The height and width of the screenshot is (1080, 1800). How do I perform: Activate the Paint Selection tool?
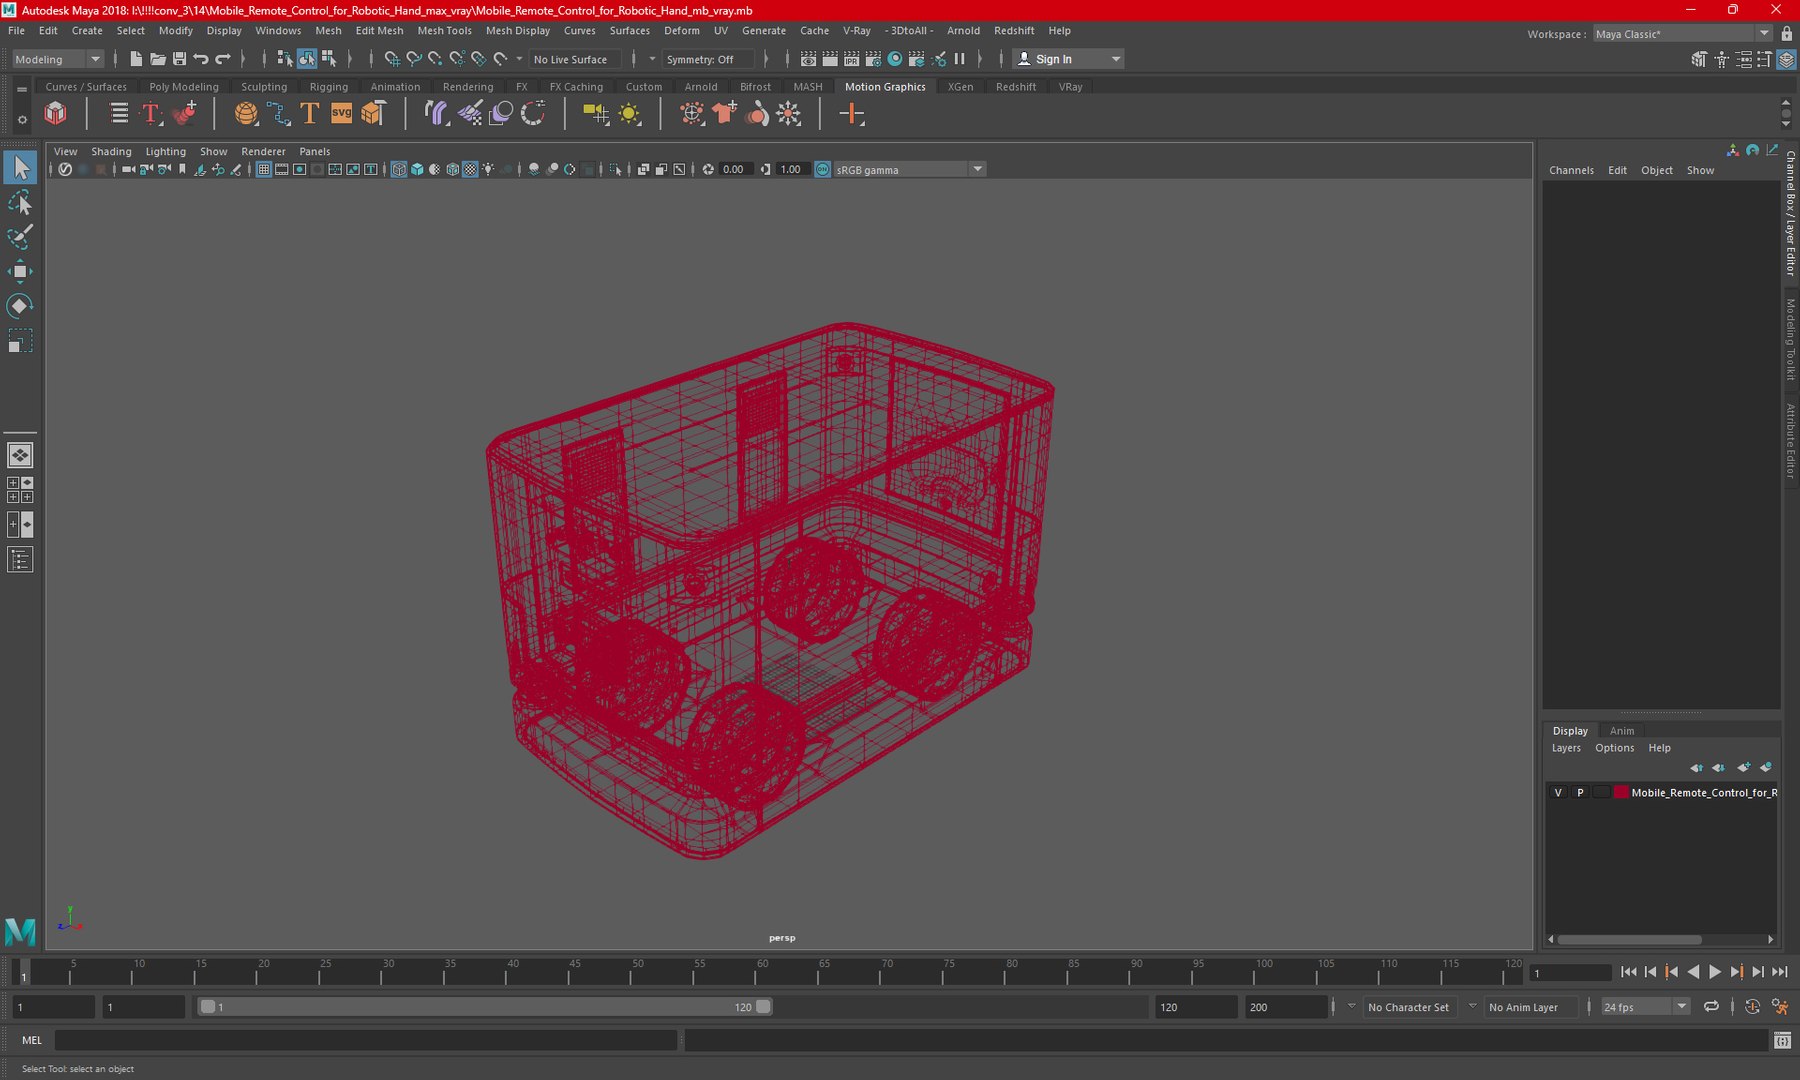pos(20,237)
